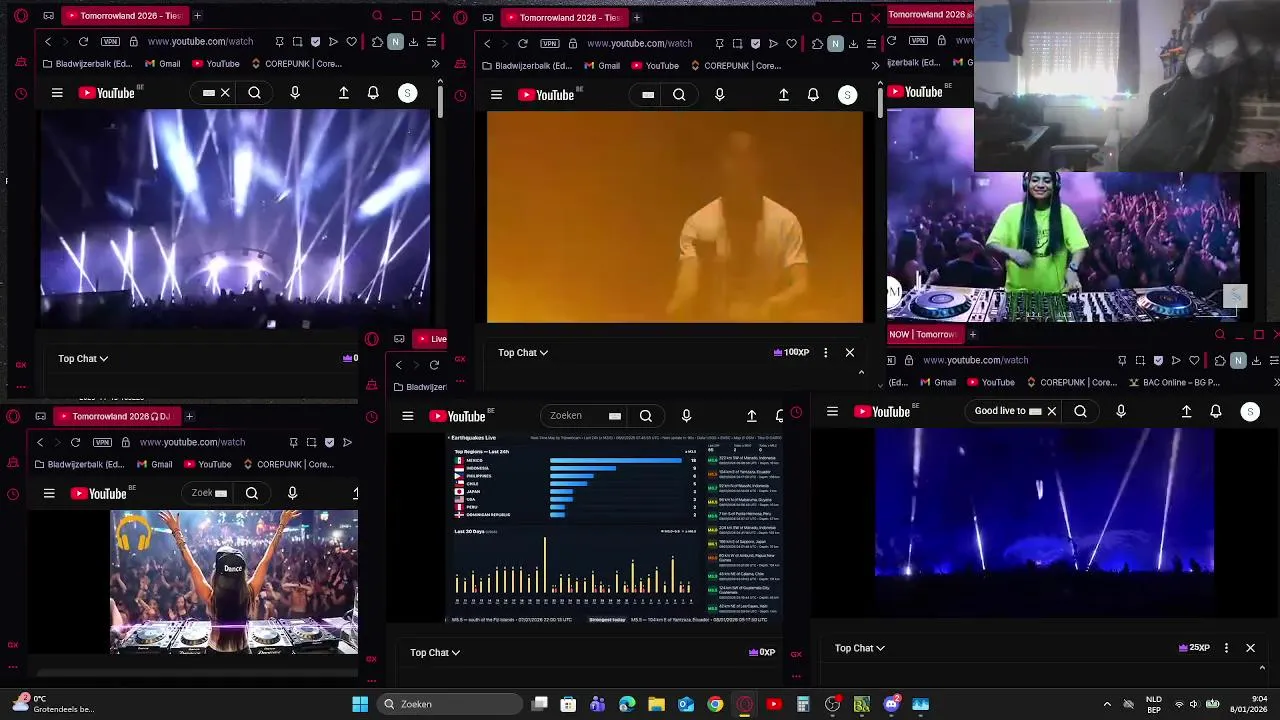Viewport: 1280px width, 720px height.
Task: Reload page in top-left Opera window
Action: (83, 42)
